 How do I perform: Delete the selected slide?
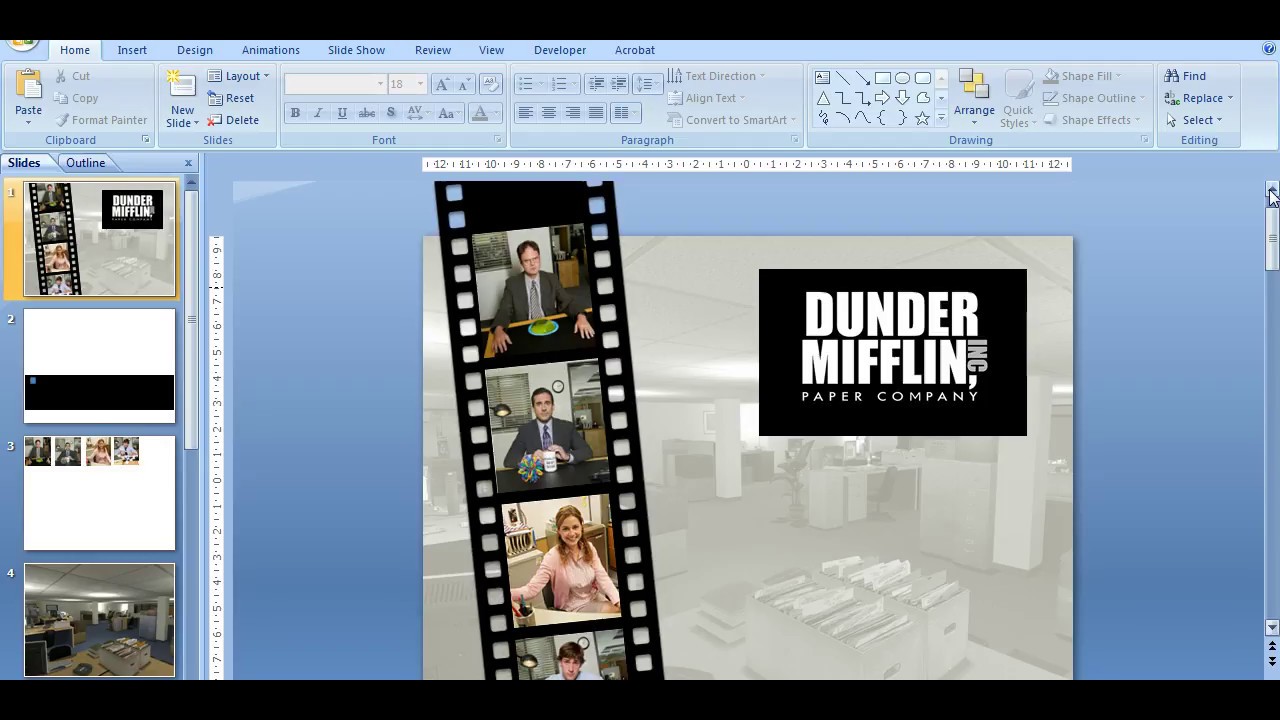(233, 120)
